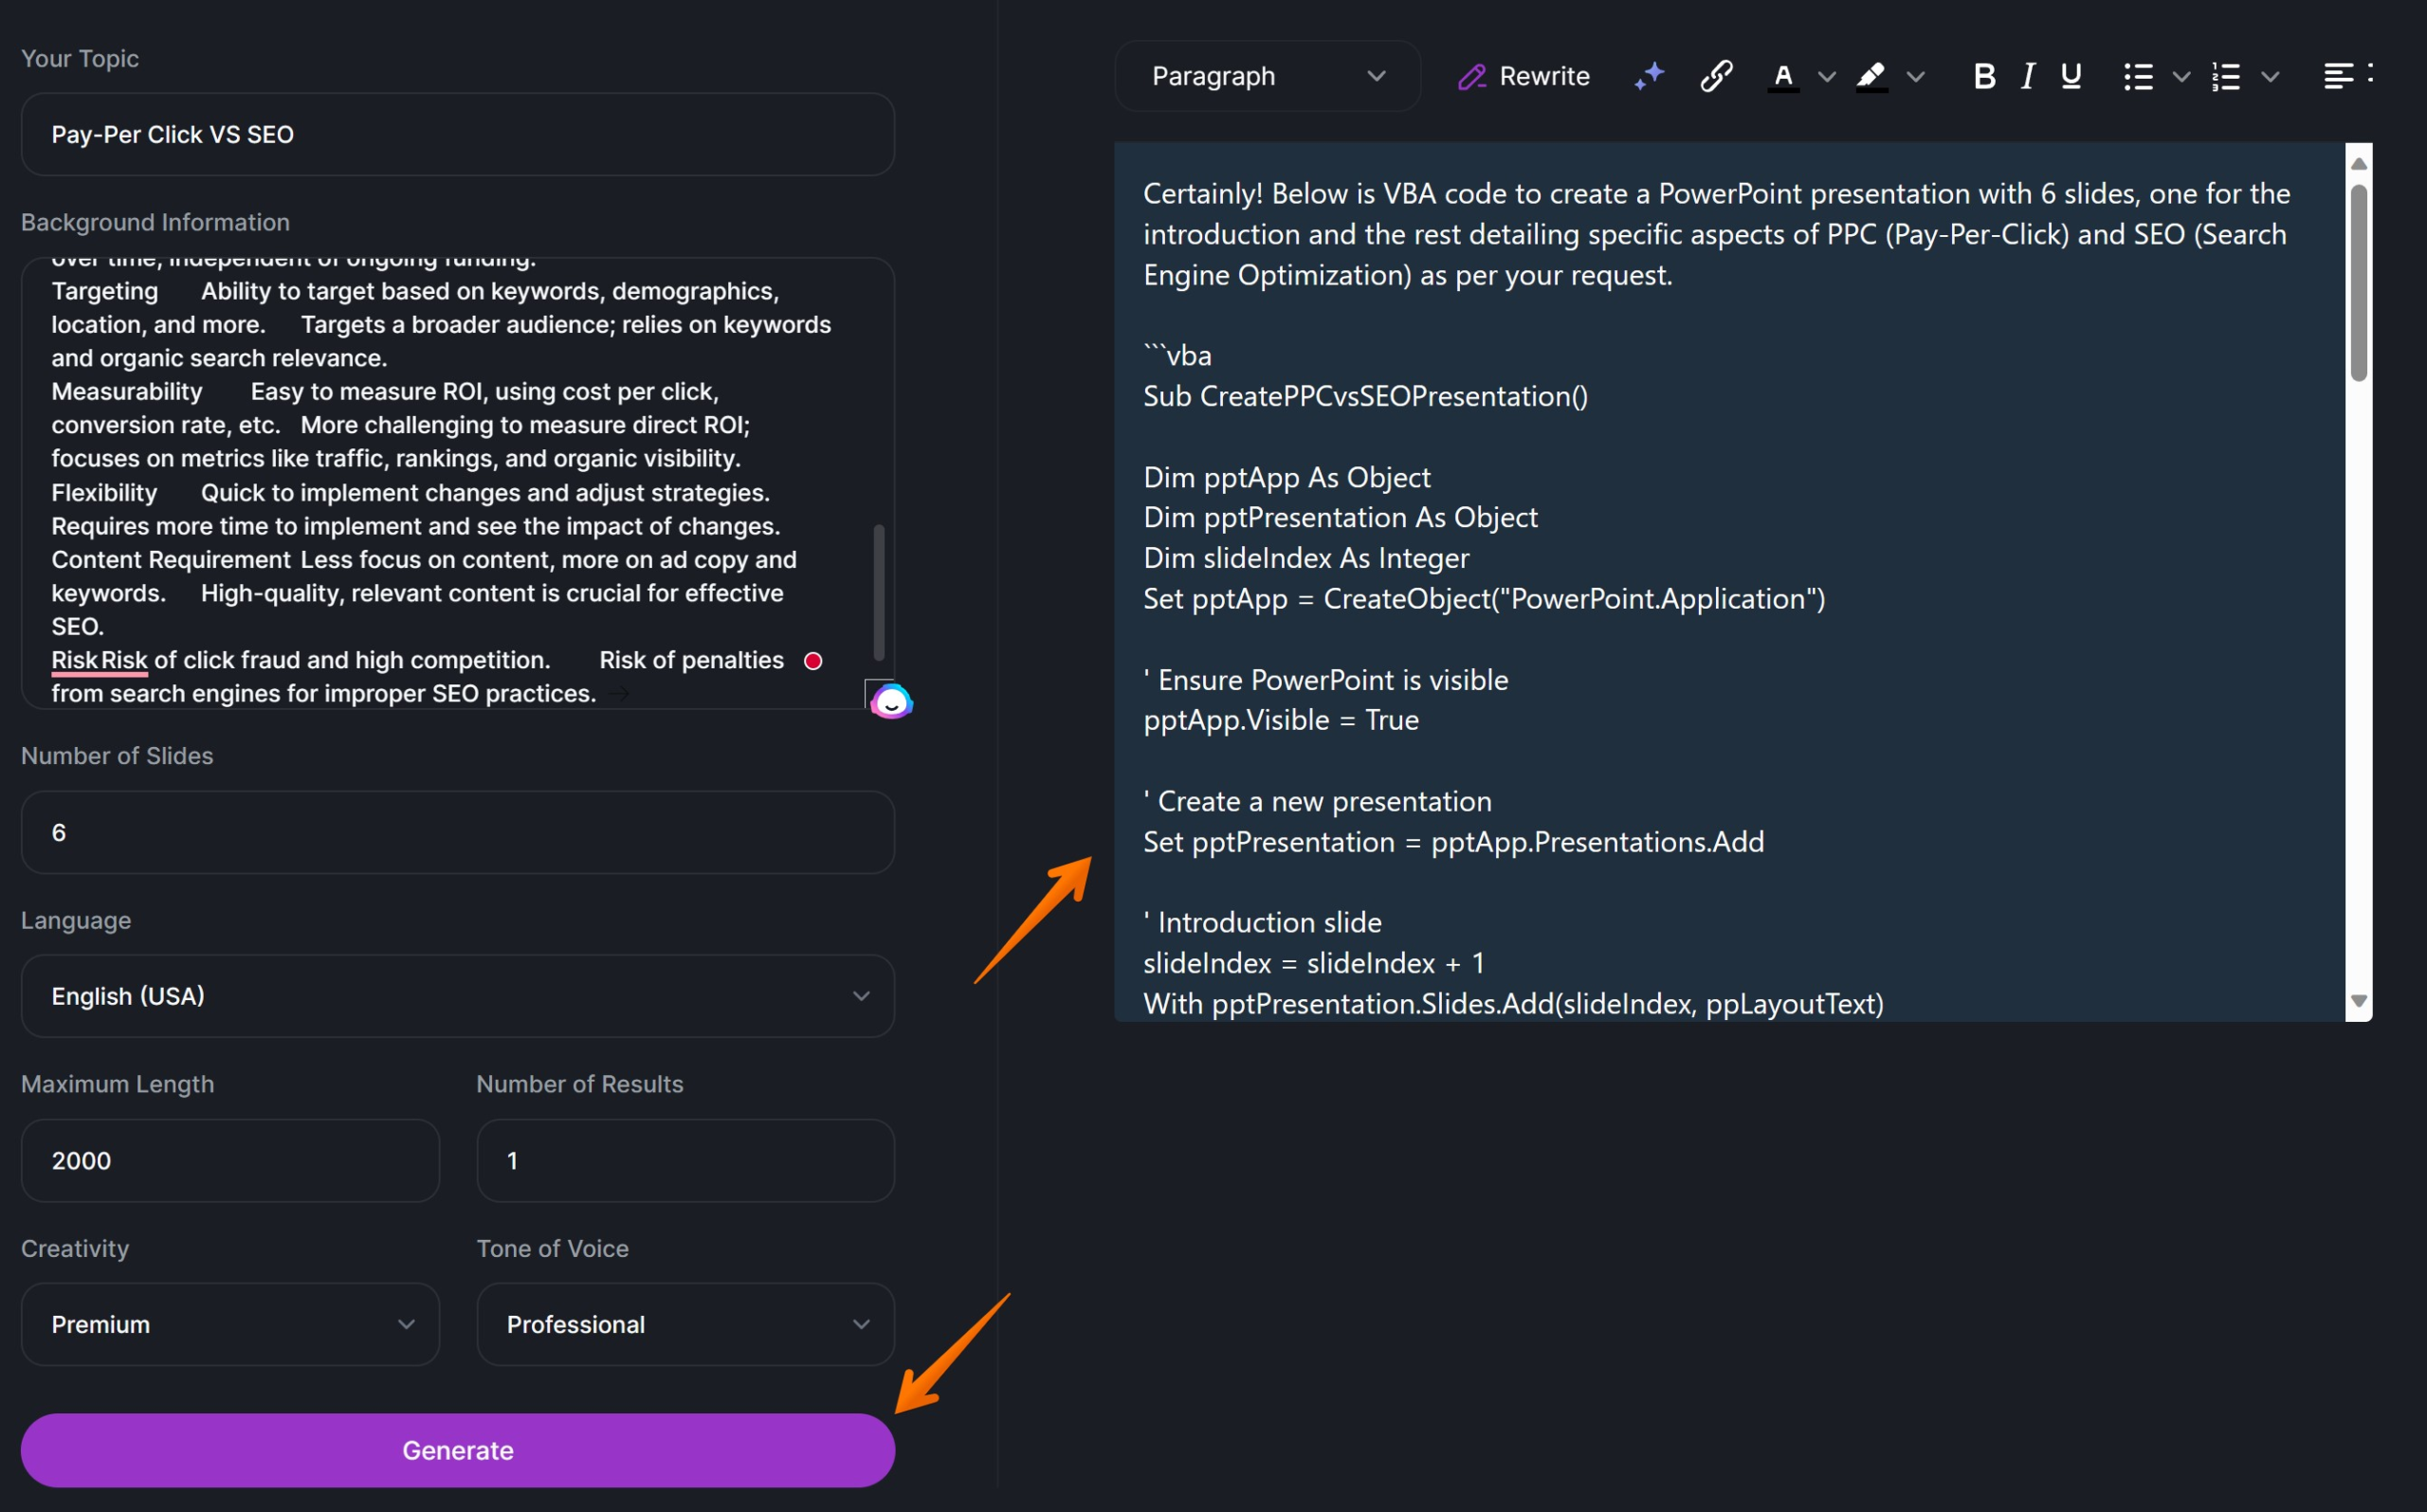
Task: Select the highlighter marker icon
Action: pos(1871,76)
